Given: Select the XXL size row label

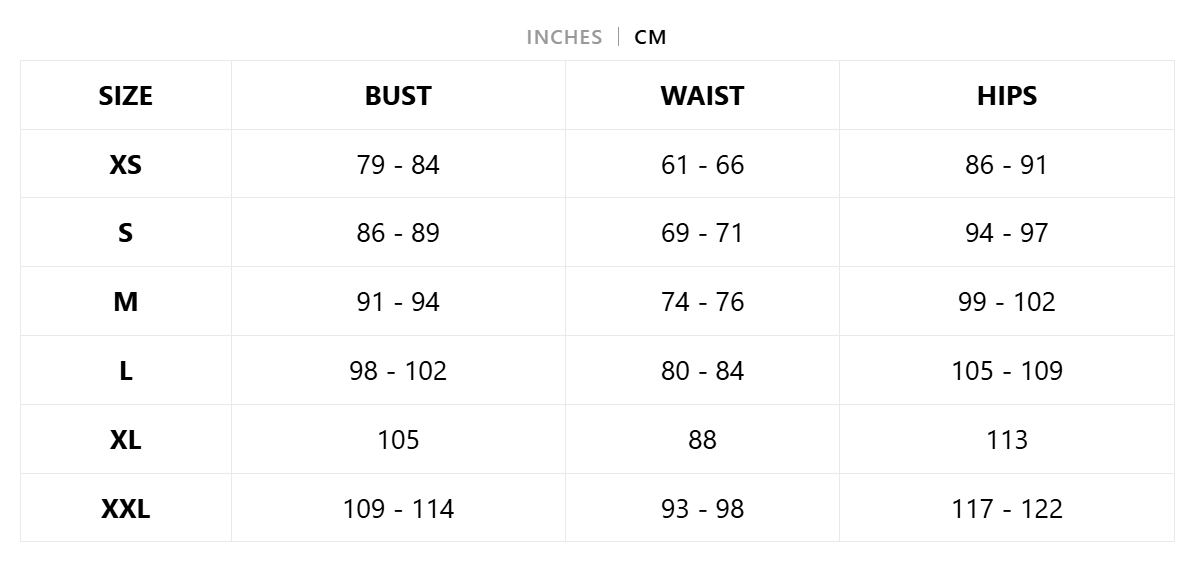Looking at the screenshot, I should tap(126, 509).
